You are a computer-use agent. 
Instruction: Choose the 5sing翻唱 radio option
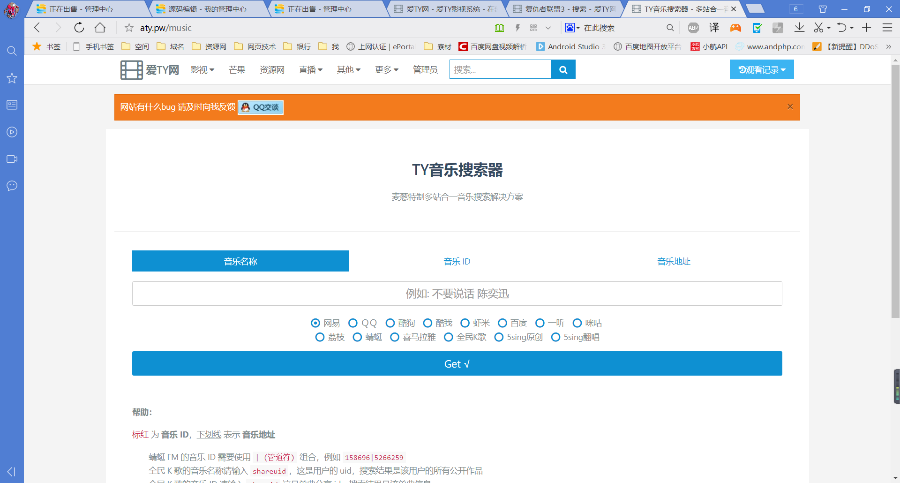555,337
